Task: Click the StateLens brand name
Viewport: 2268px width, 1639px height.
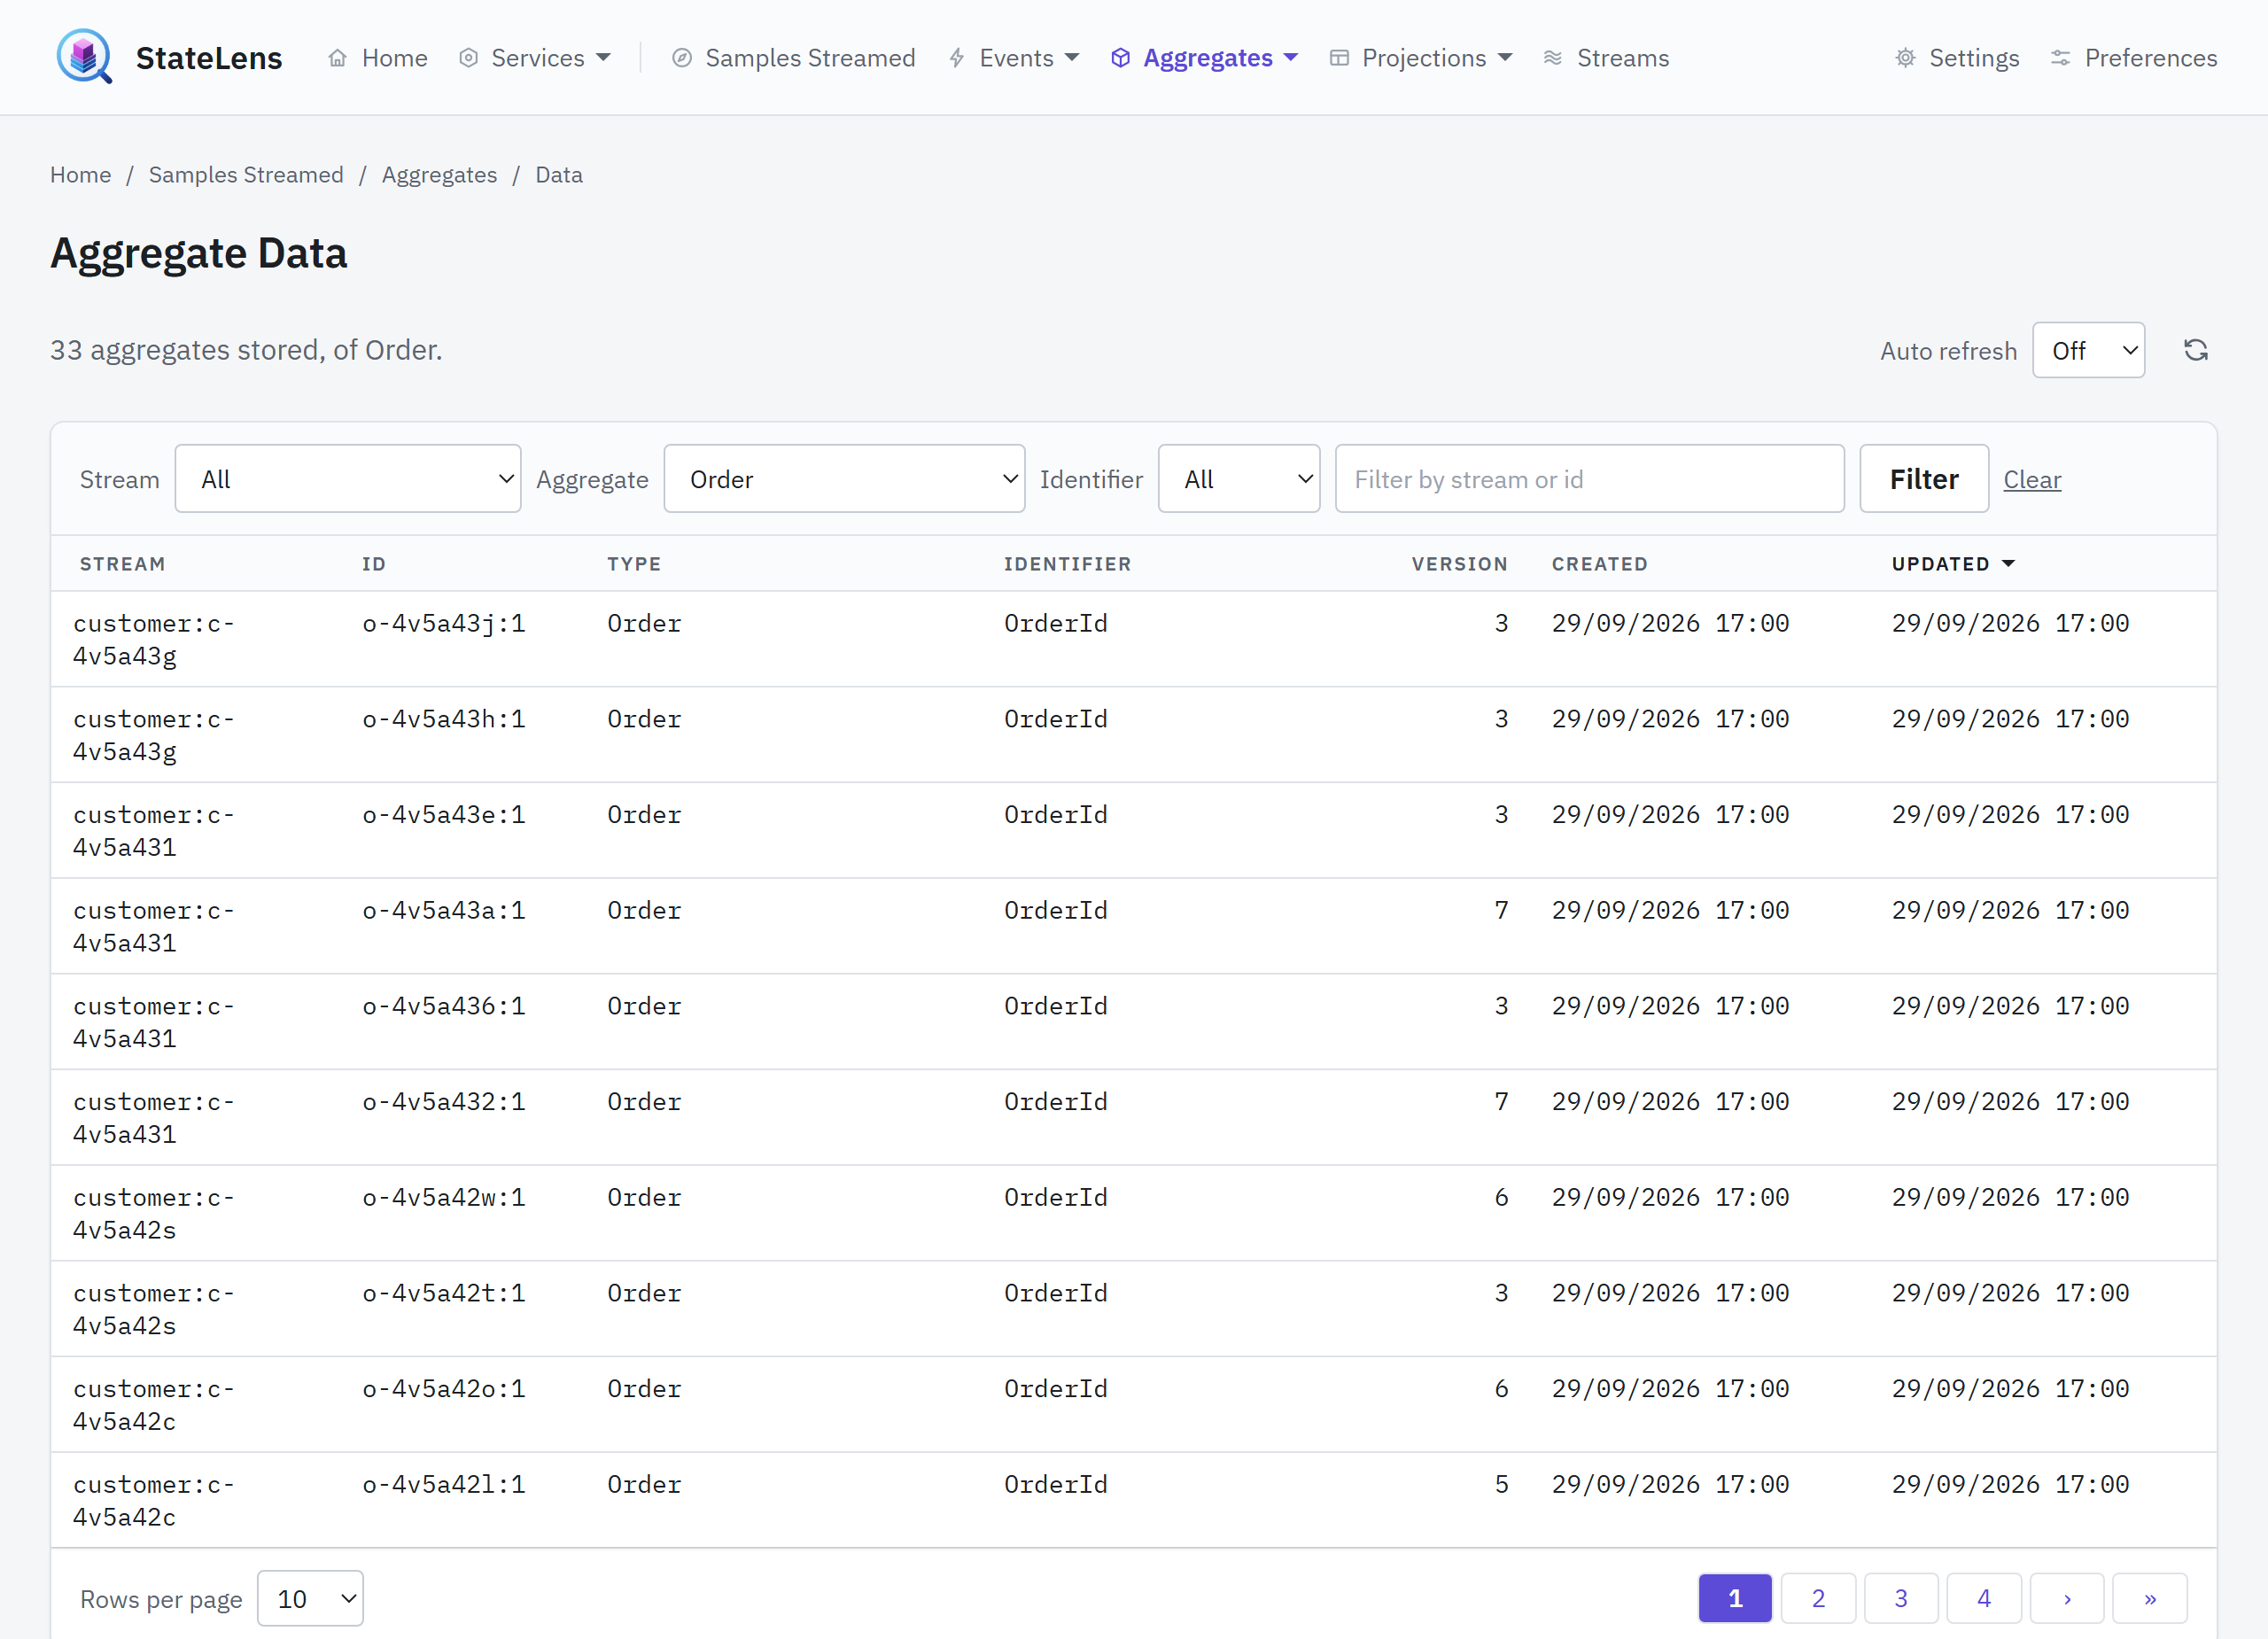Action: 209,58
